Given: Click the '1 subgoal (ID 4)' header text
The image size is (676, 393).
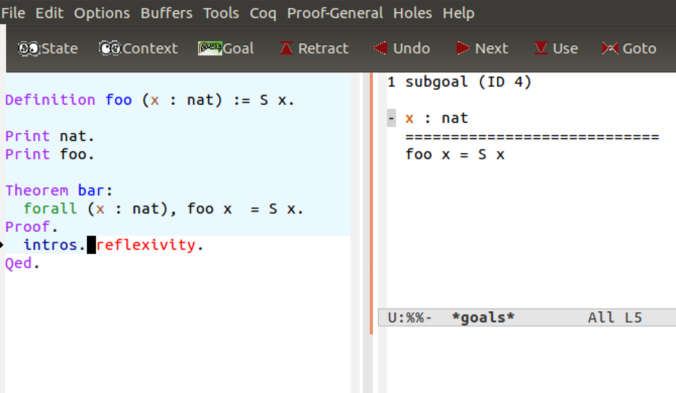Looking at the screenshot, I should click(x=459, y=82).
